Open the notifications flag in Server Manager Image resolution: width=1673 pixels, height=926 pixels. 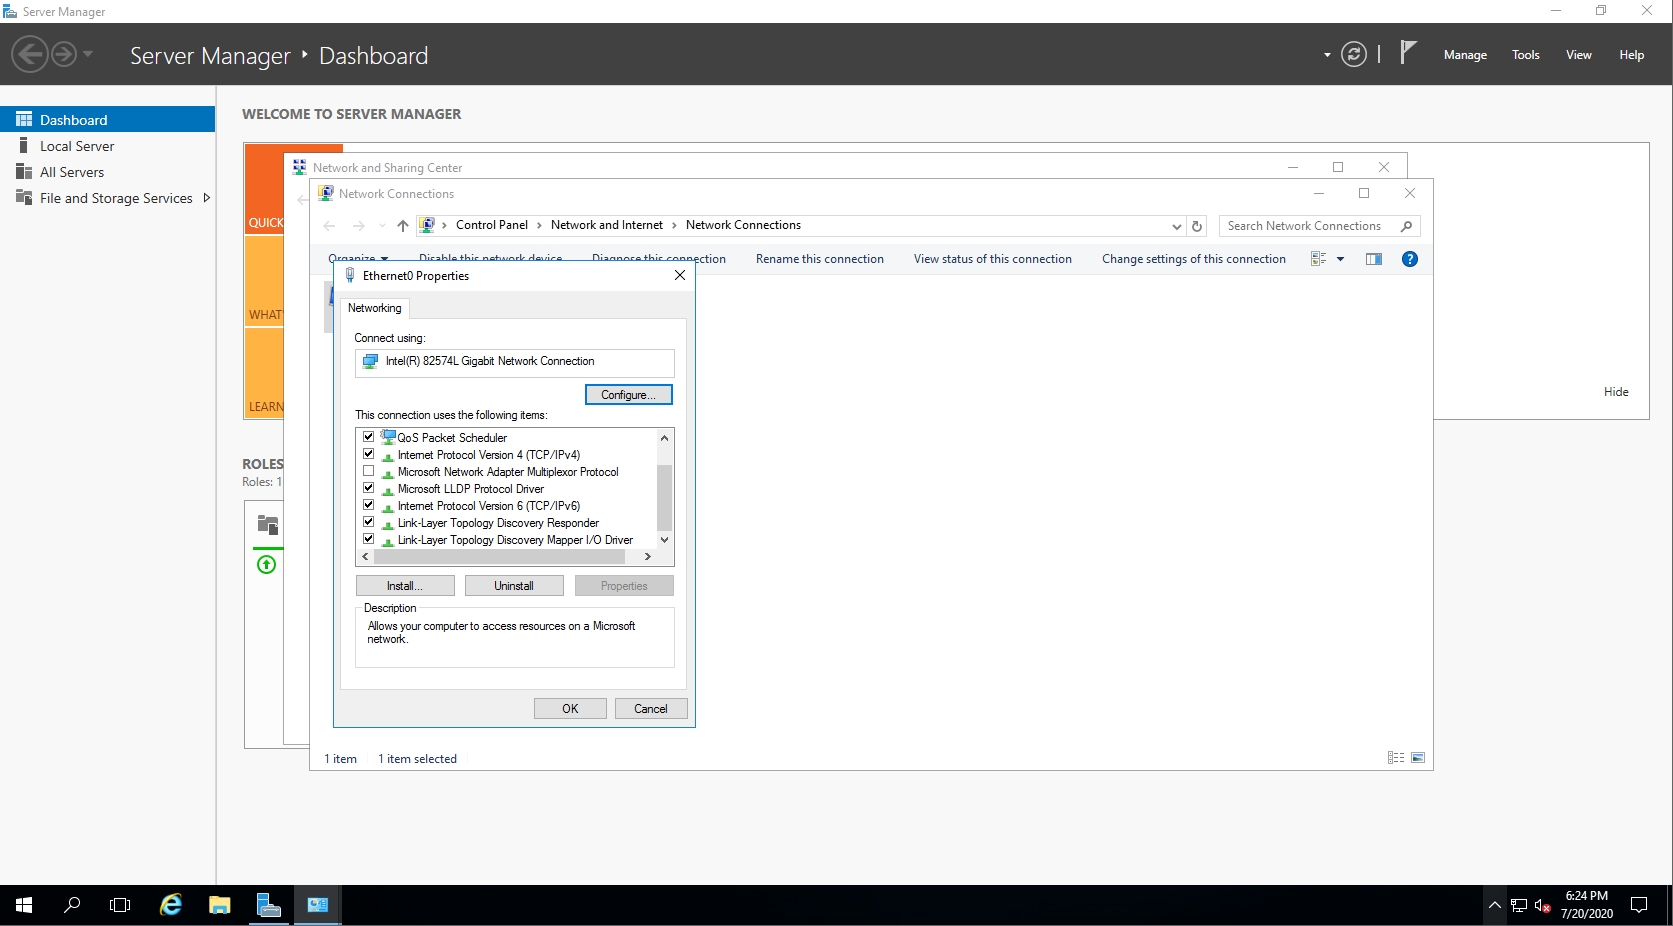(x=1407, y=53)
